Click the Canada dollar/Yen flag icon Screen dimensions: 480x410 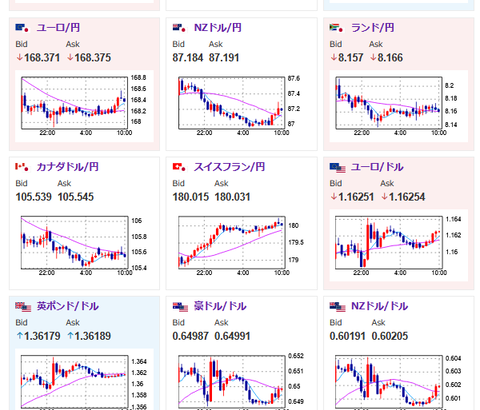pyautogui.click(x=22, y=167)
